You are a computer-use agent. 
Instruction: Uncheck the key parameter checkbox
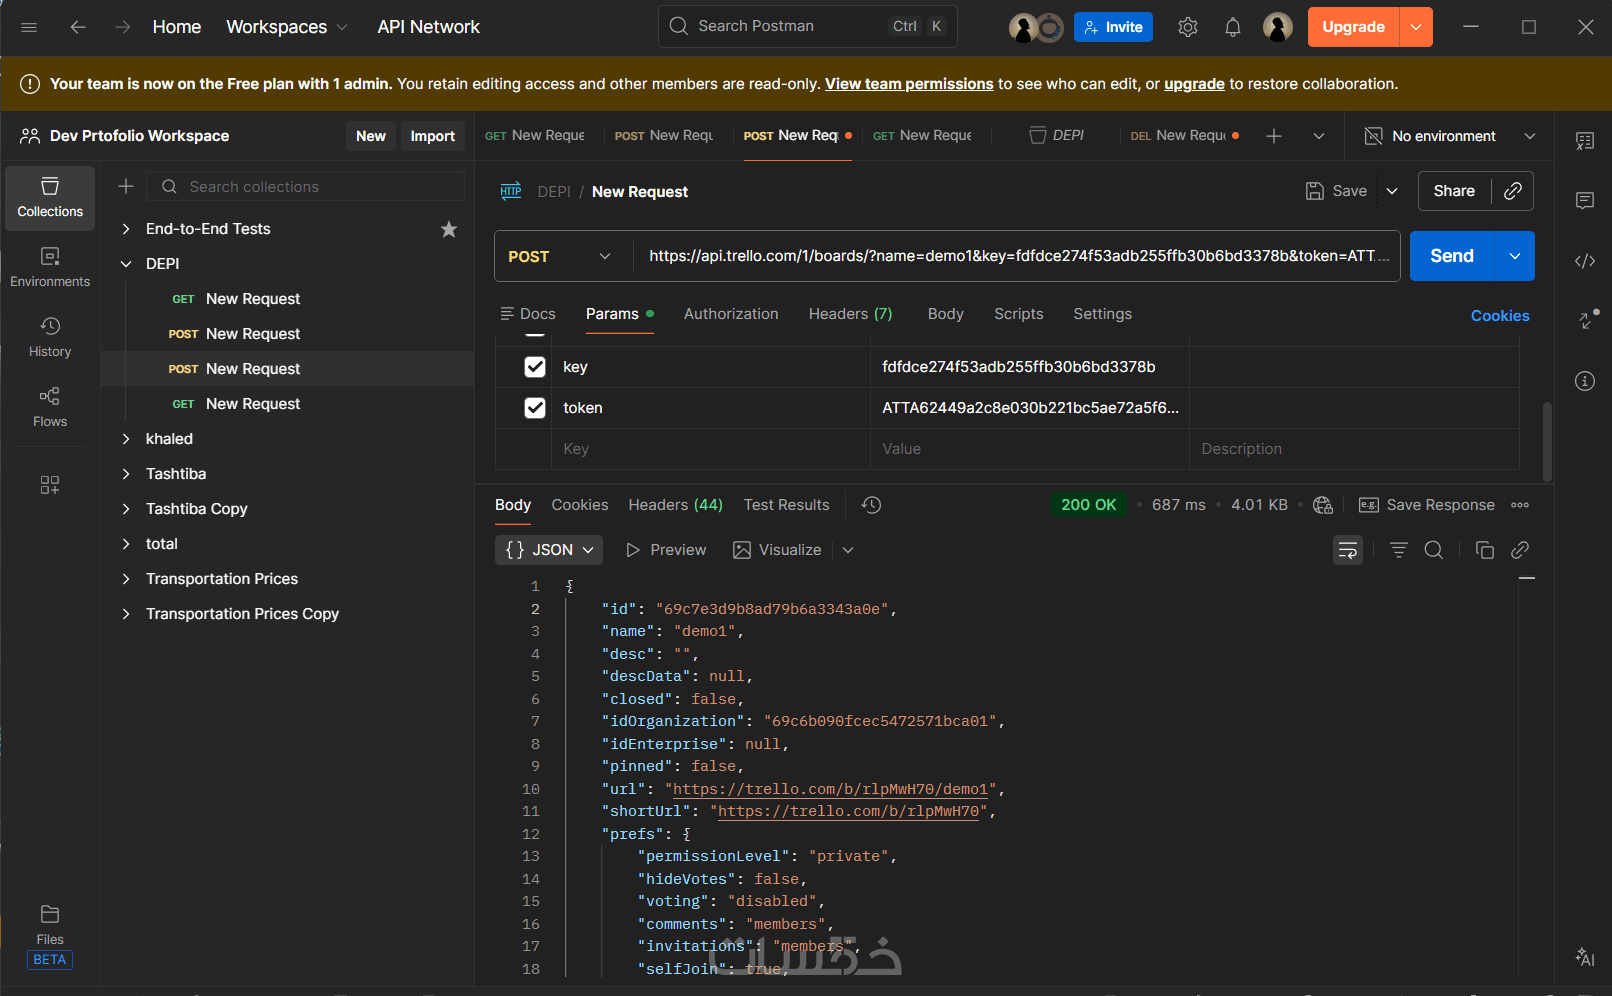[535, 367]
